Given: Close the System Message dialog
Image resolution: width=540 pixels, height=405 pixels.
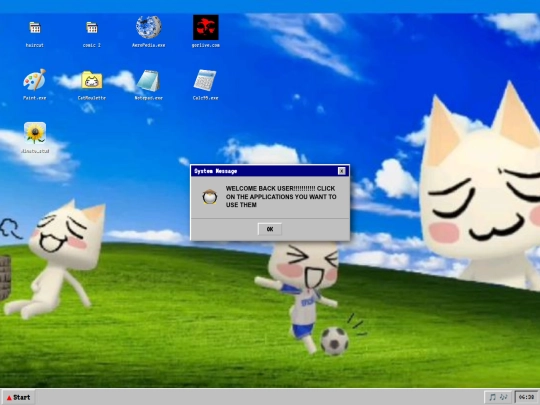Looking at the screenshot, I should pyautogui.click(x=341, y=171).
